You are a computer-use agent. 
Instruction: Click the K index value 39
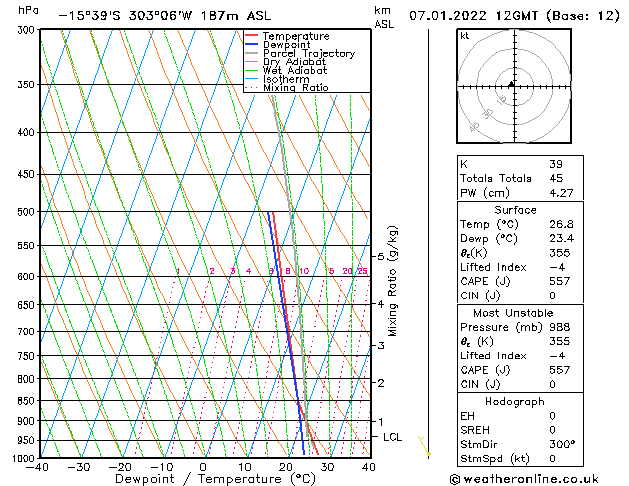[x=556, y=164]
